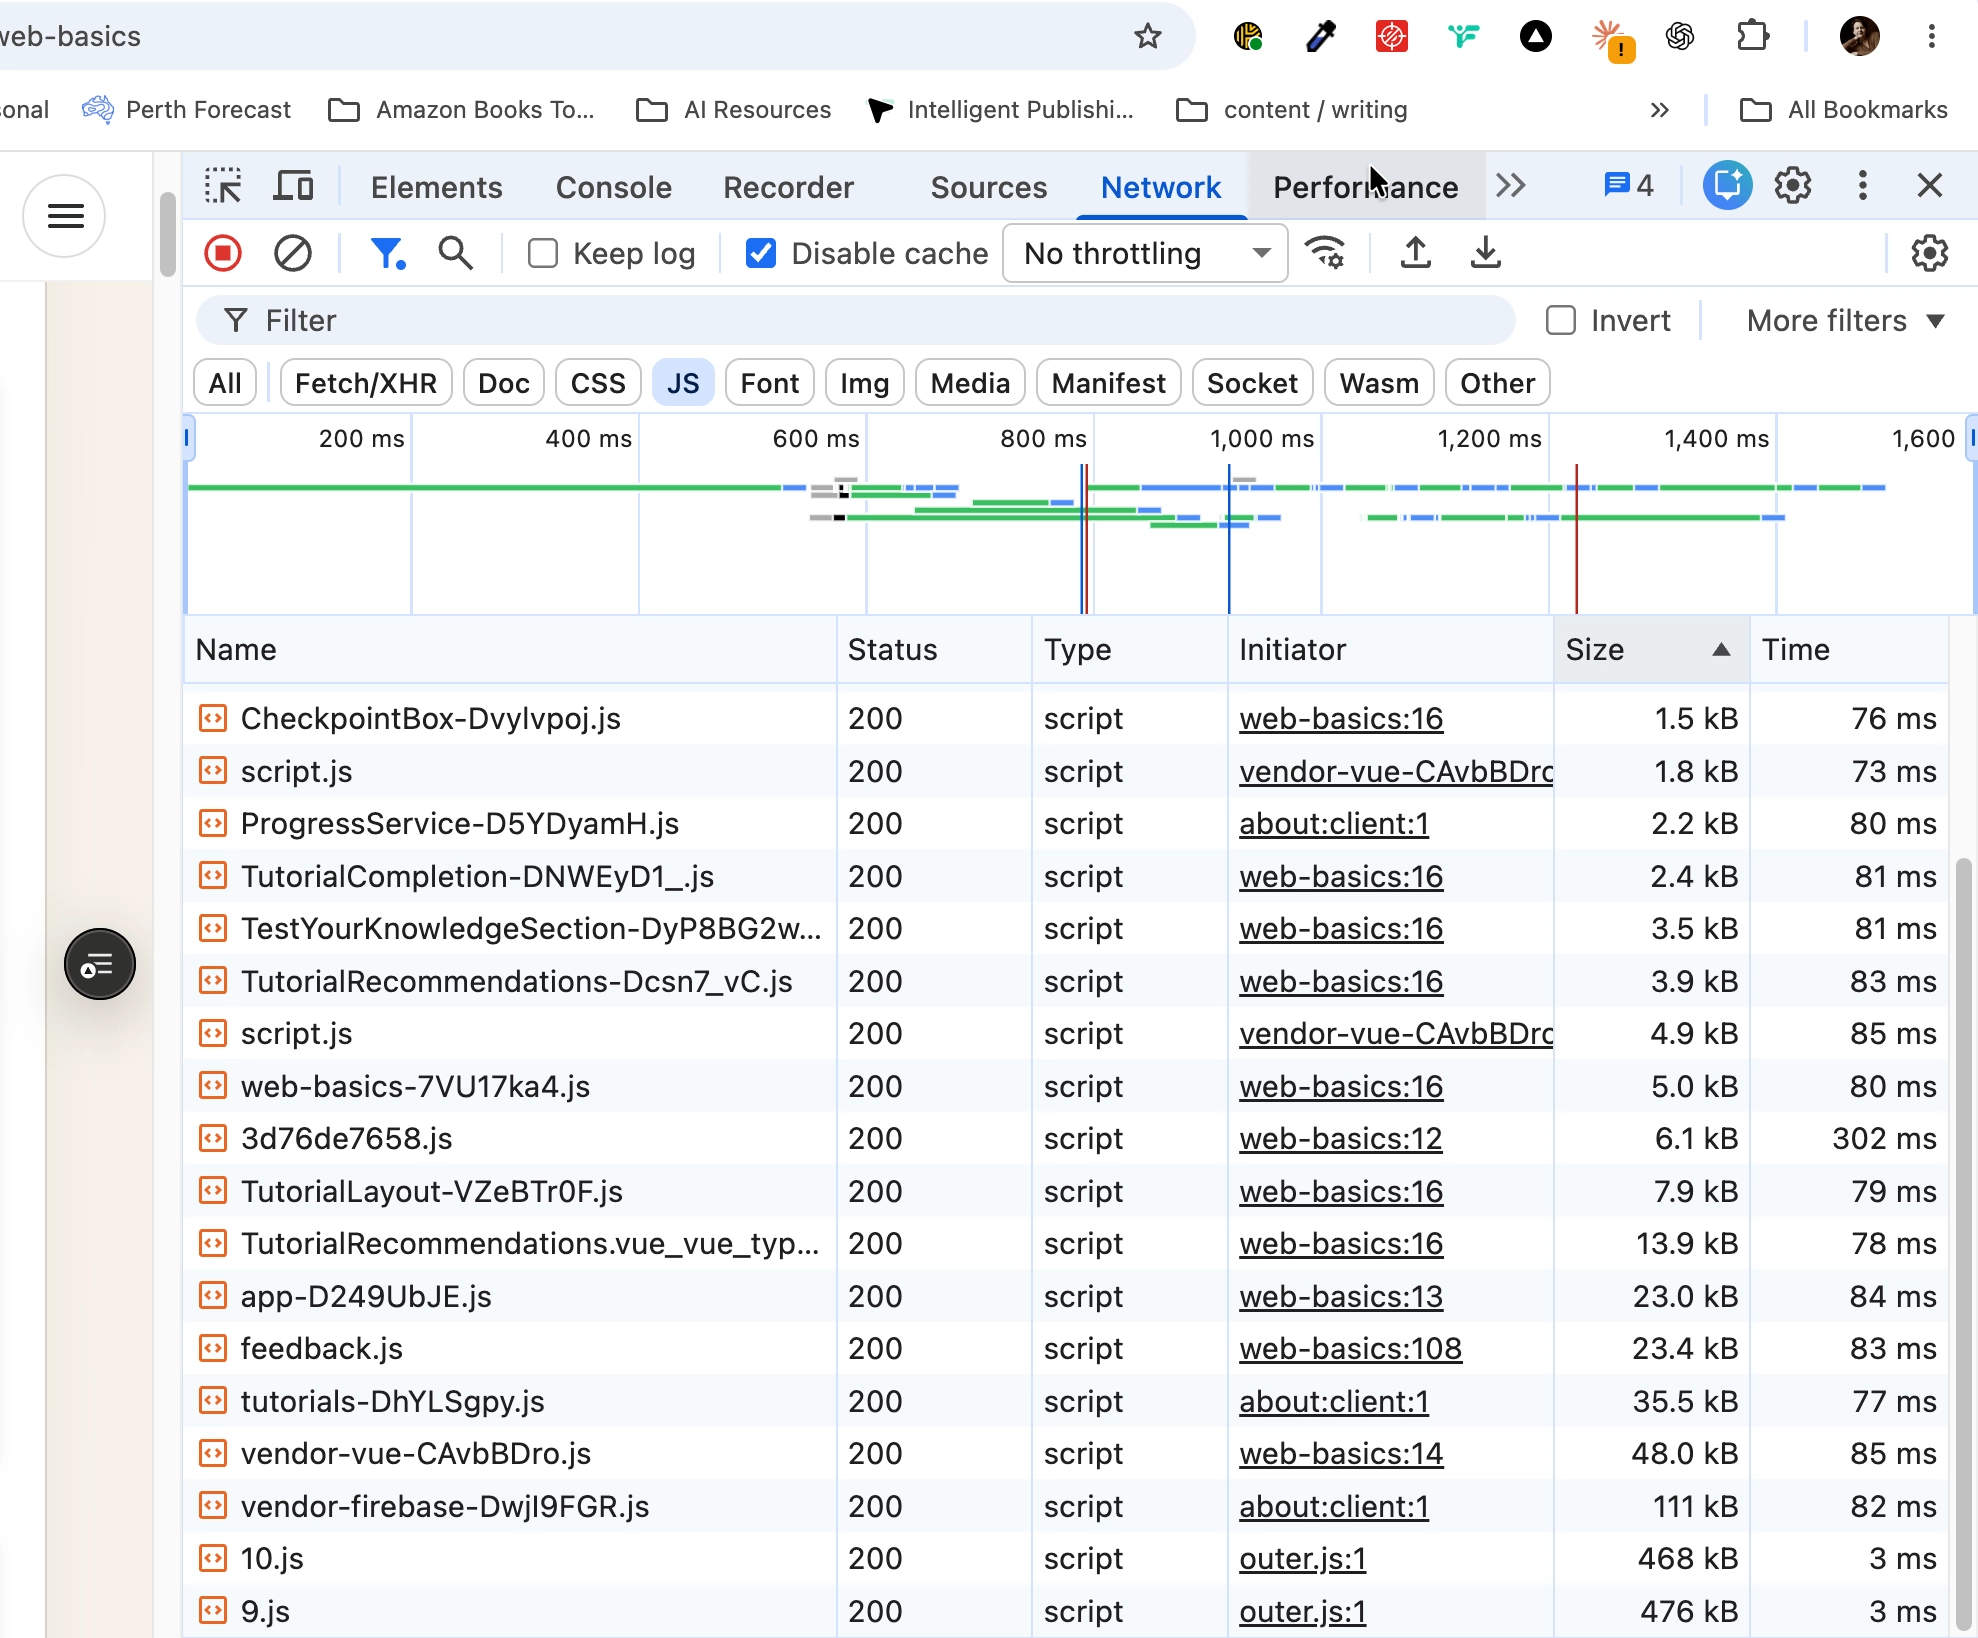Open the All Bookmarks folder
This screenshot has width=1978, height=1638.
[1845, 110]
